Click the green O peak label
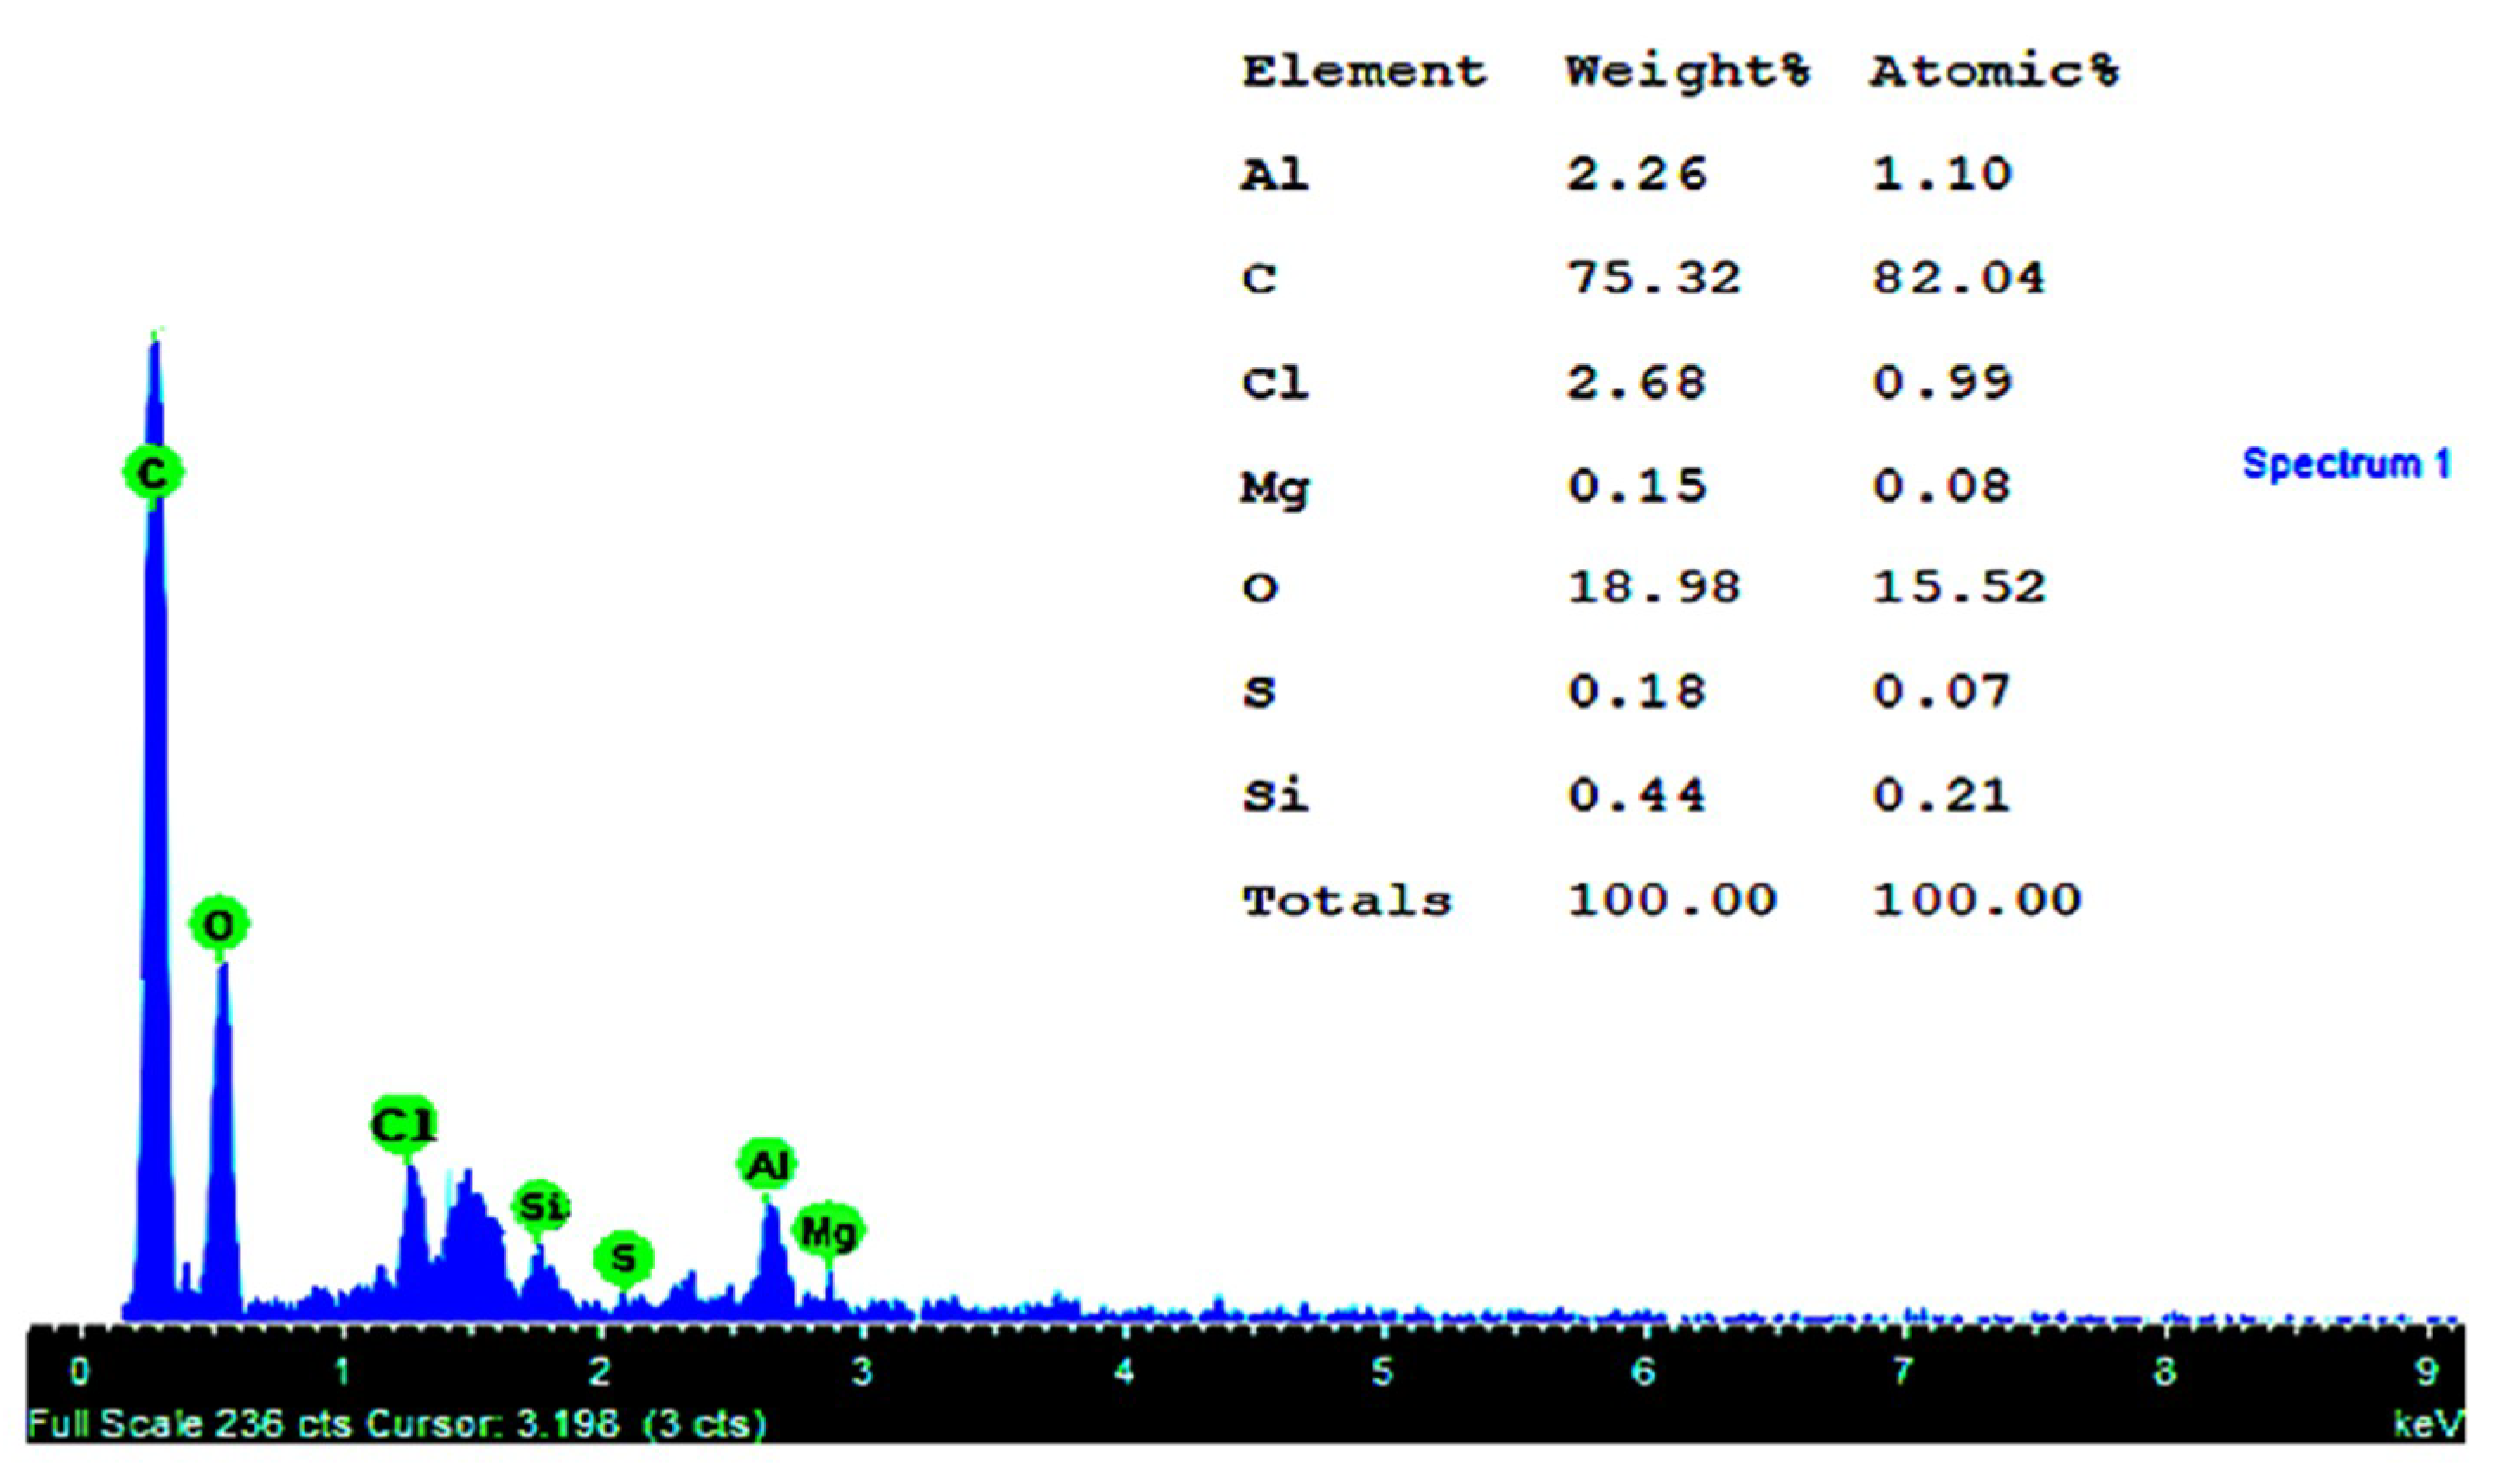 (219, 925)
